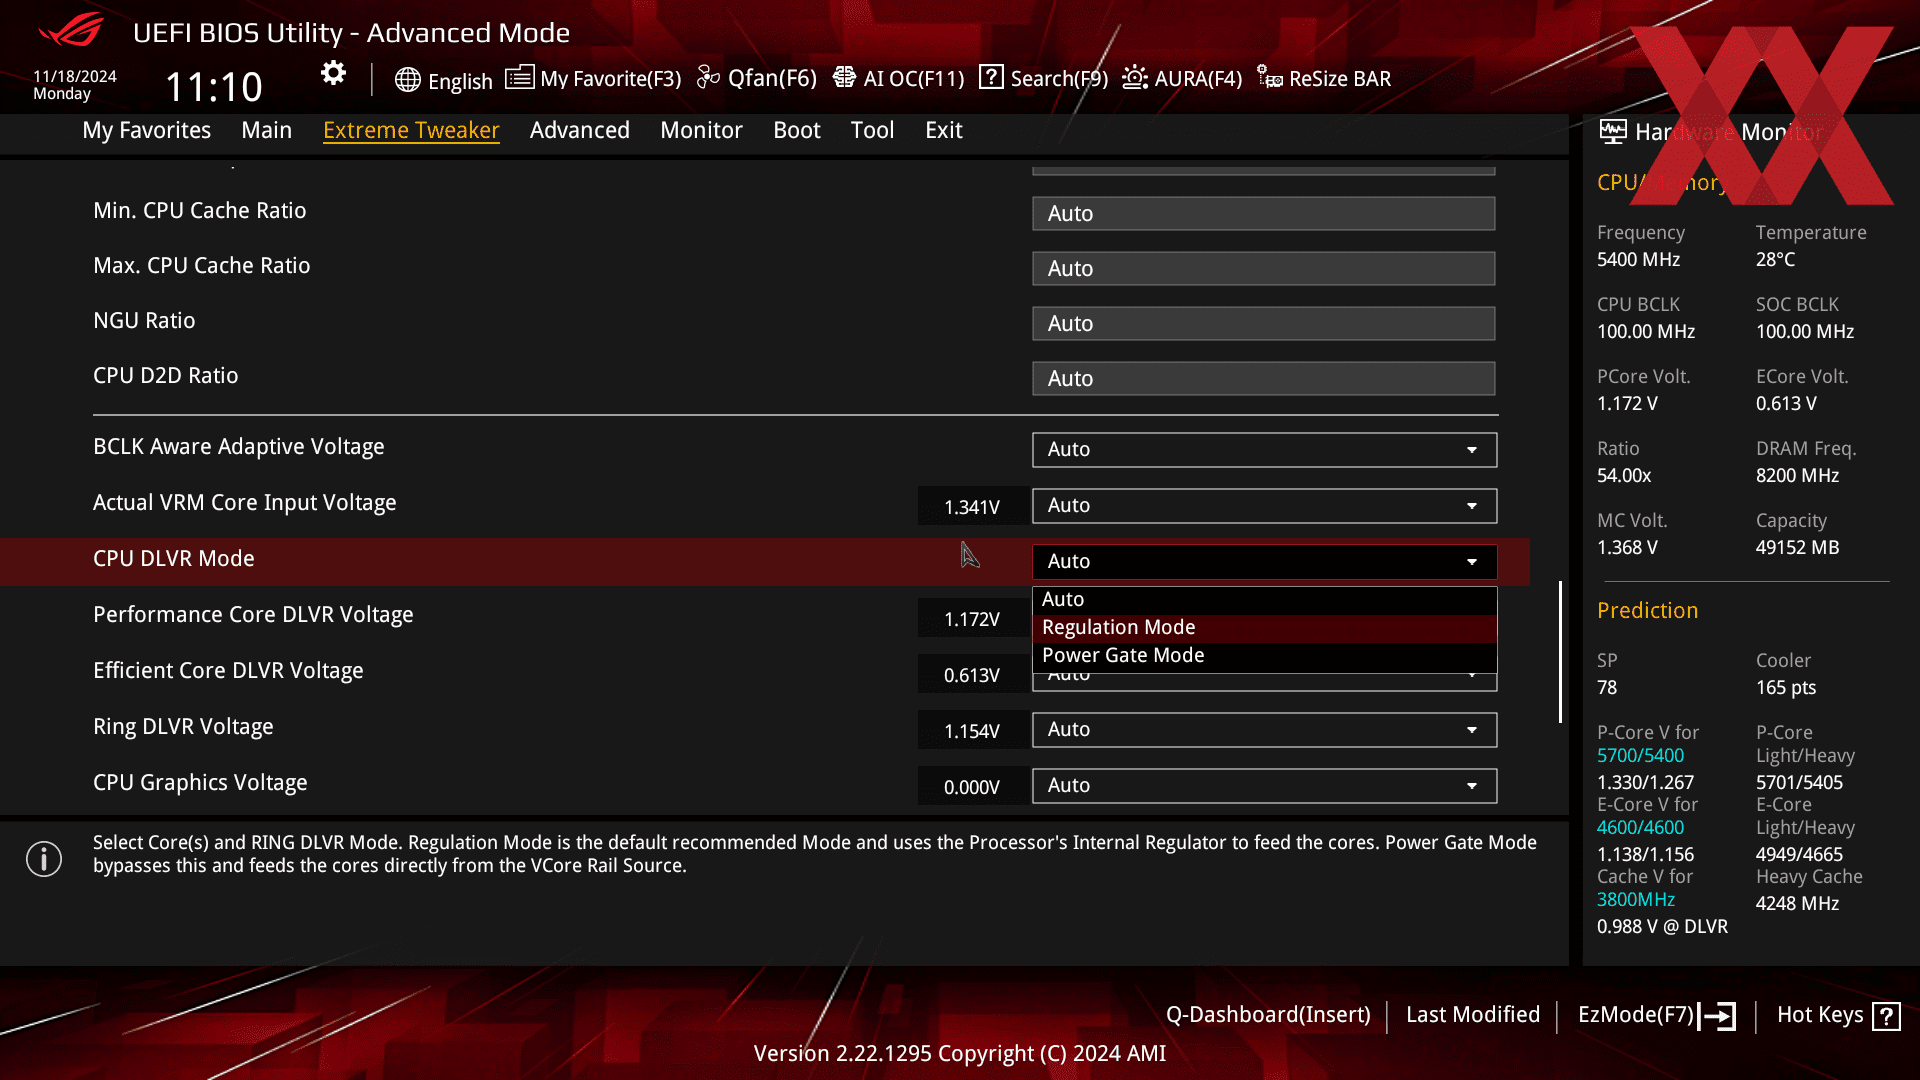Click the Prediction section heading
Image resolution: width=1920 pixels, height=1080 pixels.
[x=1647, y=610]
